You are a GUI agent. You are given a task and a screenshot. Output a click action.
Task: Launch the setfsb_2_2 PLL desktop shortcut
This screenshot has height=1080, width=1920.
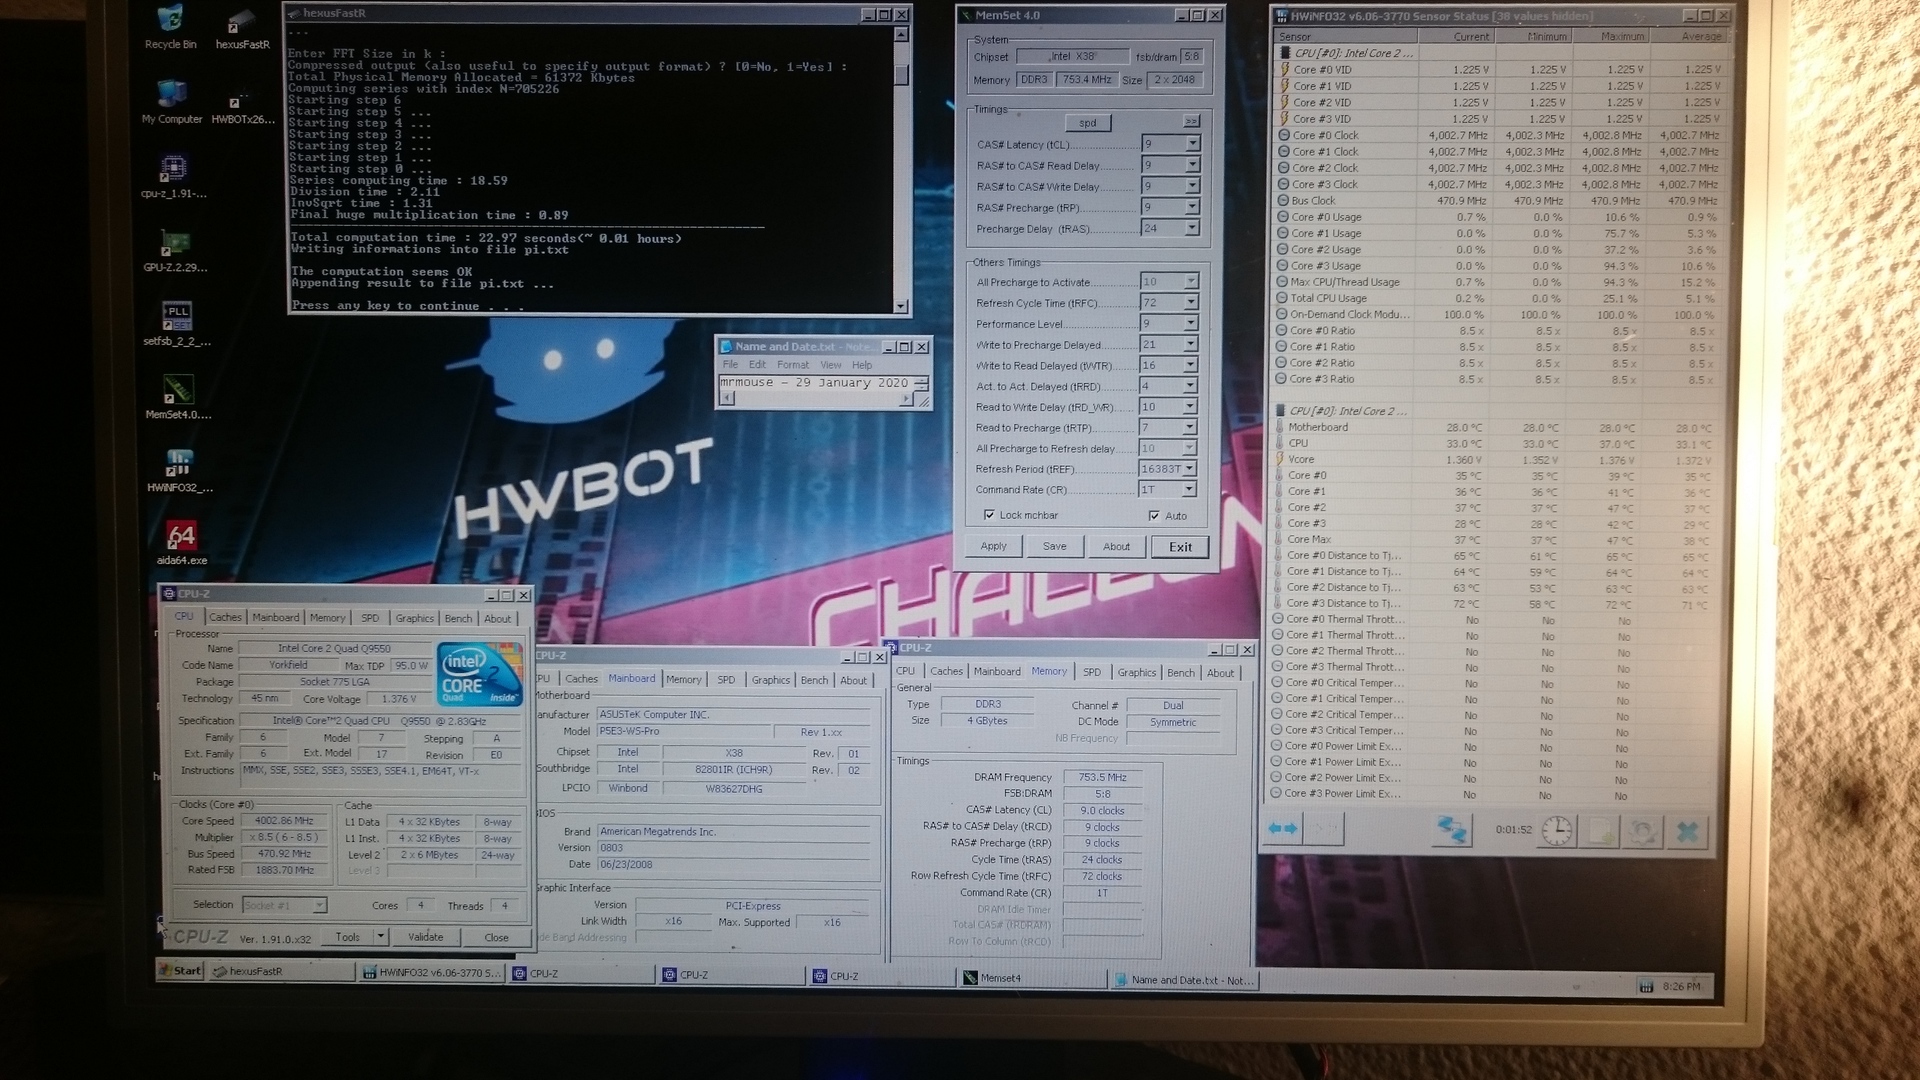[177, 324]
